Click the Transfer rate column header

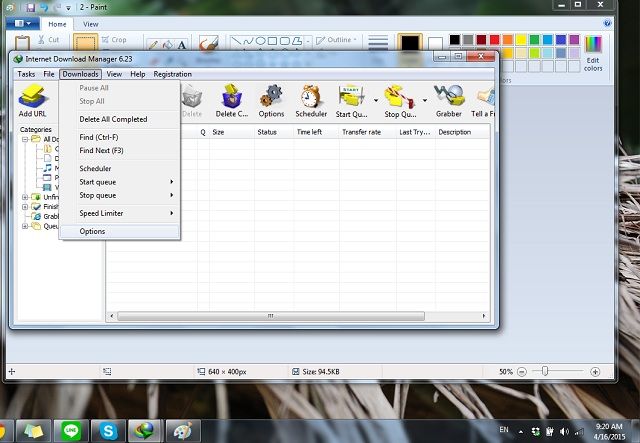(361, 131)
